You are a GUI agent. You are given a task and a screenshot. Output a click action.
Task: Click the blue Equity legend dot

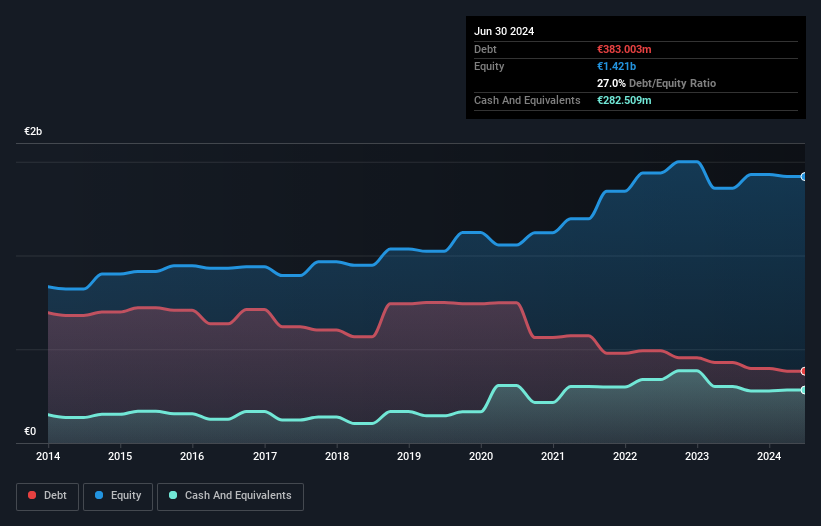[x=99, y=495]
